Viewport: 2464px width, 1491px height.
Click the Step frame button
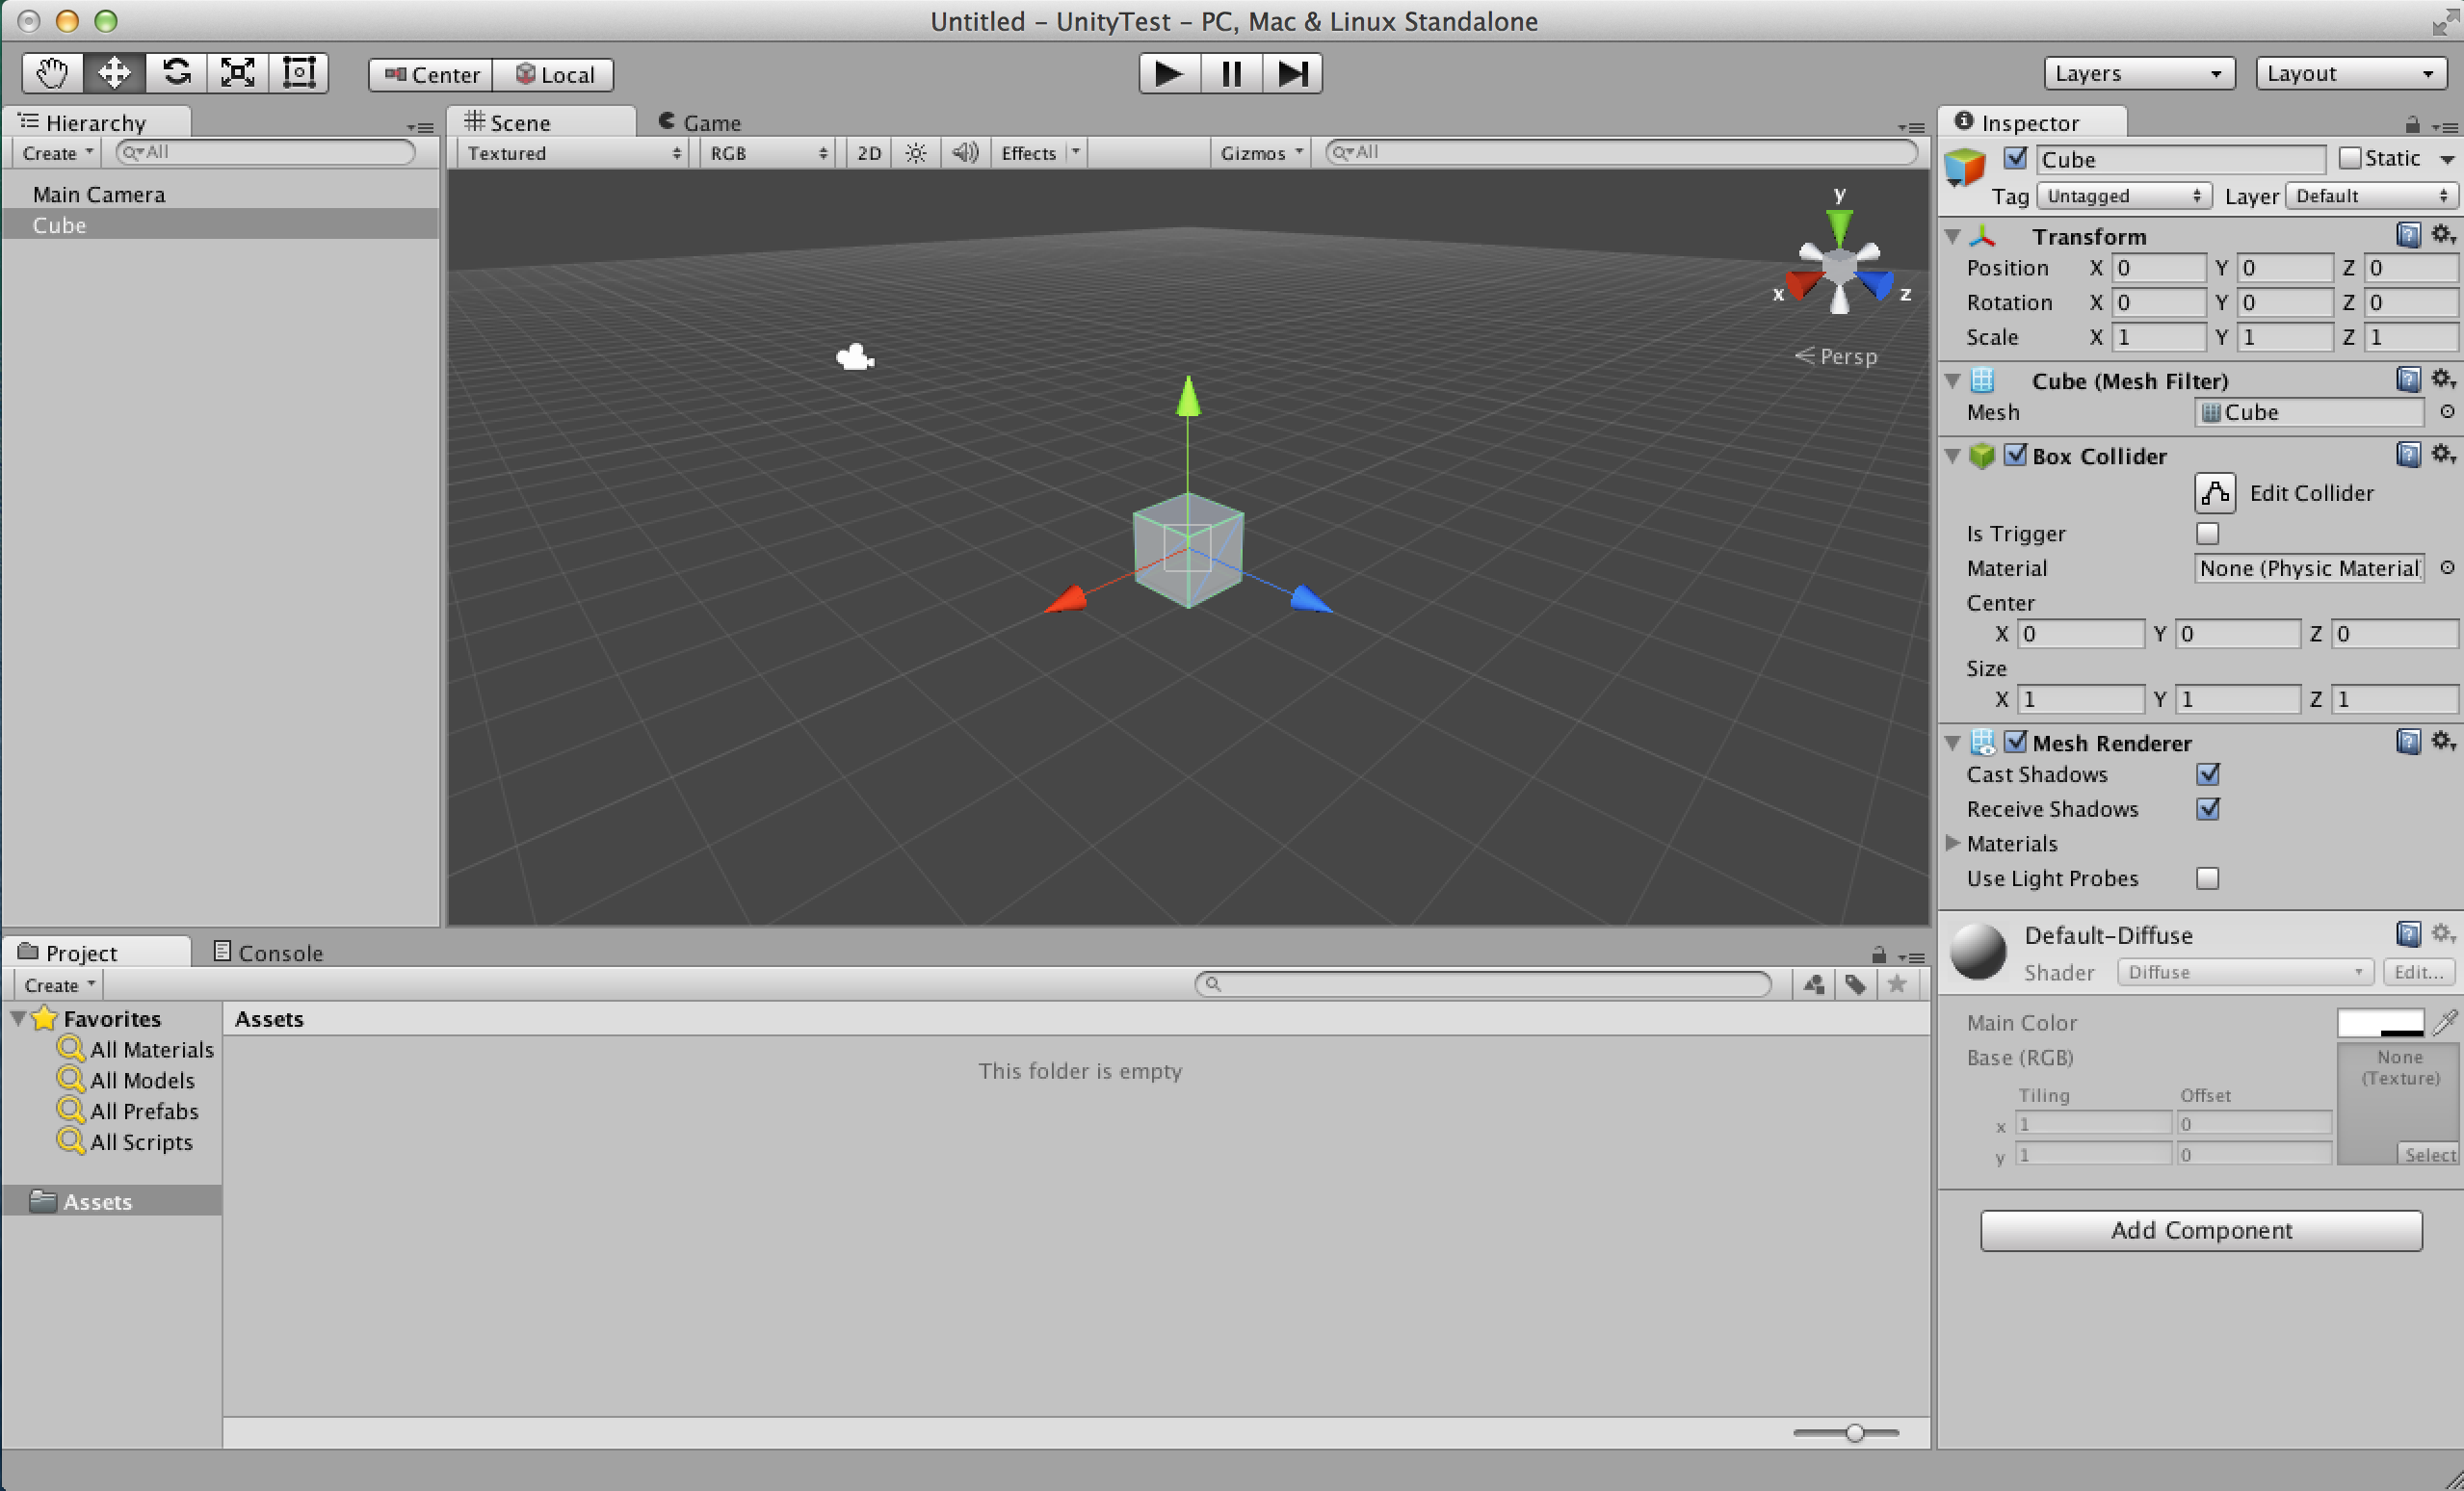(x=1292, y=73)
